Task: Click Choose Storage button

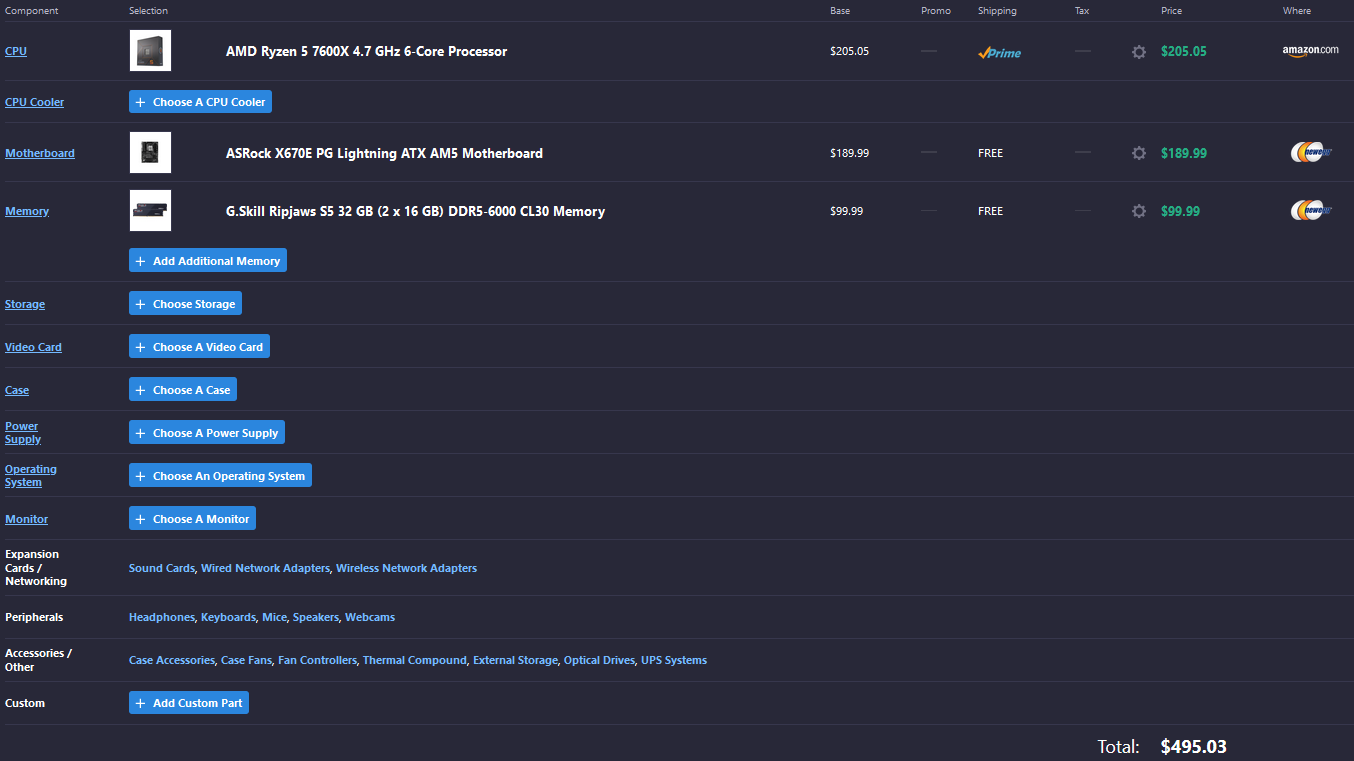Action: 185,303
